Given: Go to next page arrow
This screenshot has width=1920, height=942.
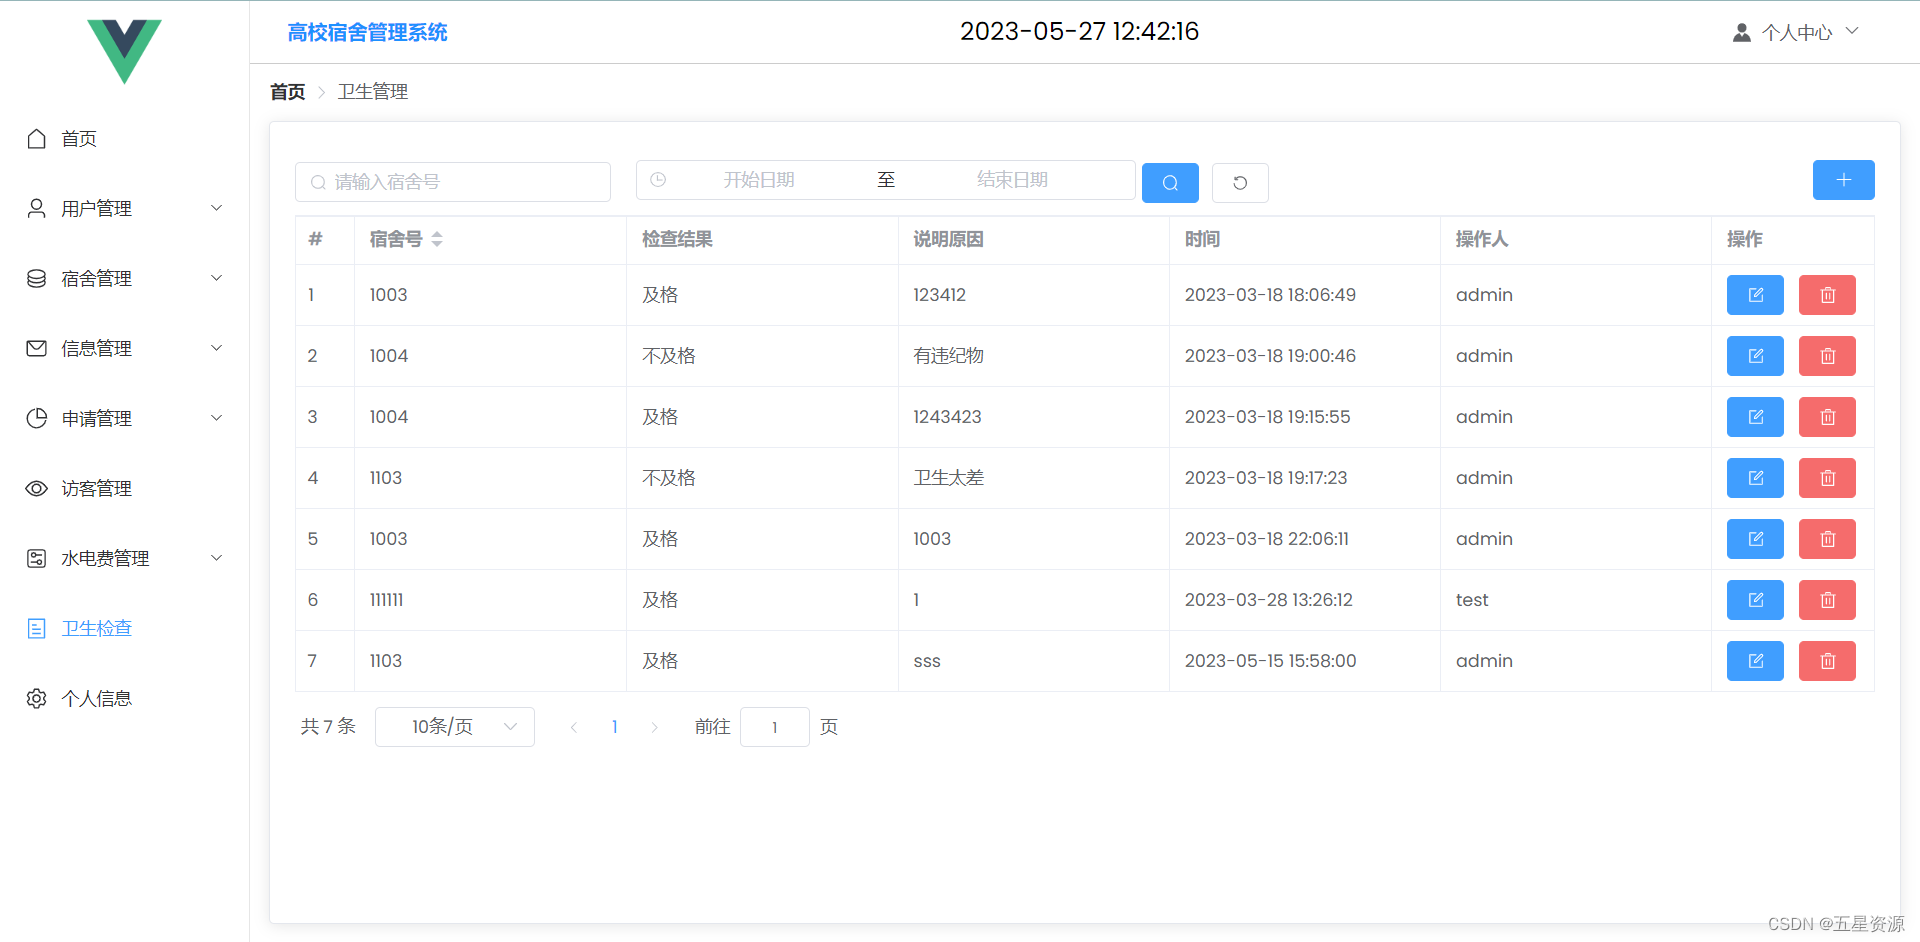Looking at the screenshot, I should (x=655, y=727).
